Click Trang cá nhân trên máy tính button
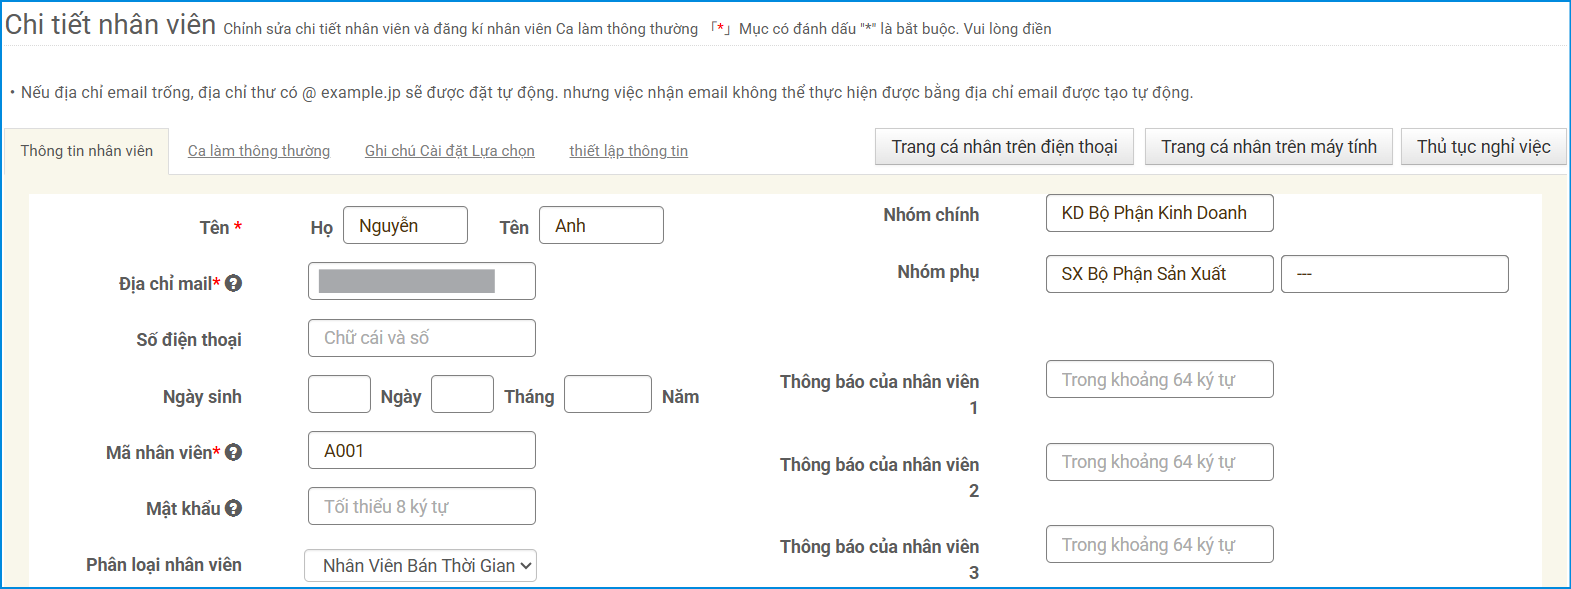Image resolution: width=1571 pixels, height=589 pixels. (1268, 147)
